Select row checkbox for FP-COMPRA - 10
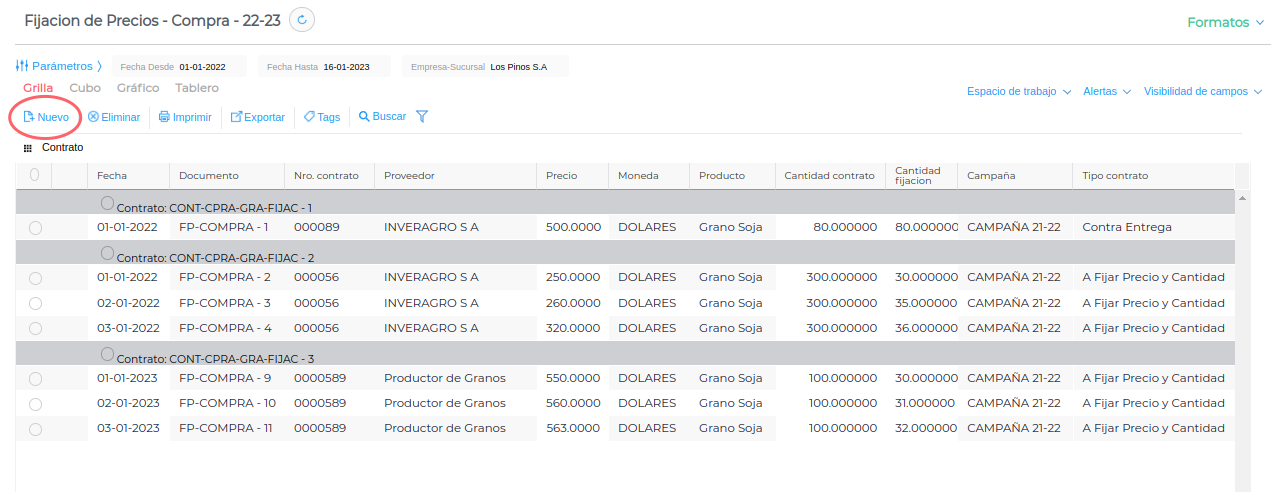This screenshot has height=492, width=1281. point(36,404)
